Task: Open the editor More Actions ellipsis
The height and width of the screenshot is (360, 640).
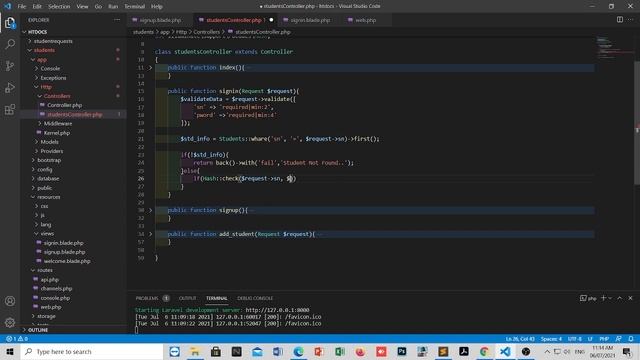Action: [x=630, y=20]
